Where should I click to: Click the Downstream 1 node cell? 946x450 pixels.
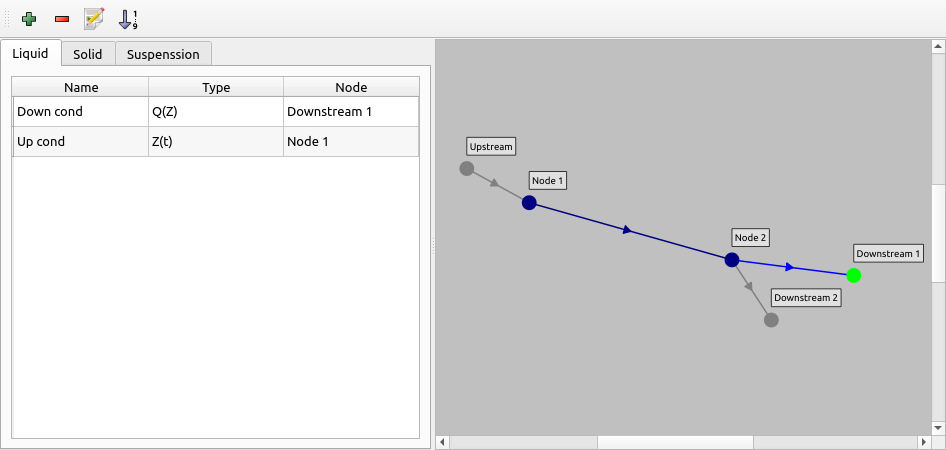[351, 112]
